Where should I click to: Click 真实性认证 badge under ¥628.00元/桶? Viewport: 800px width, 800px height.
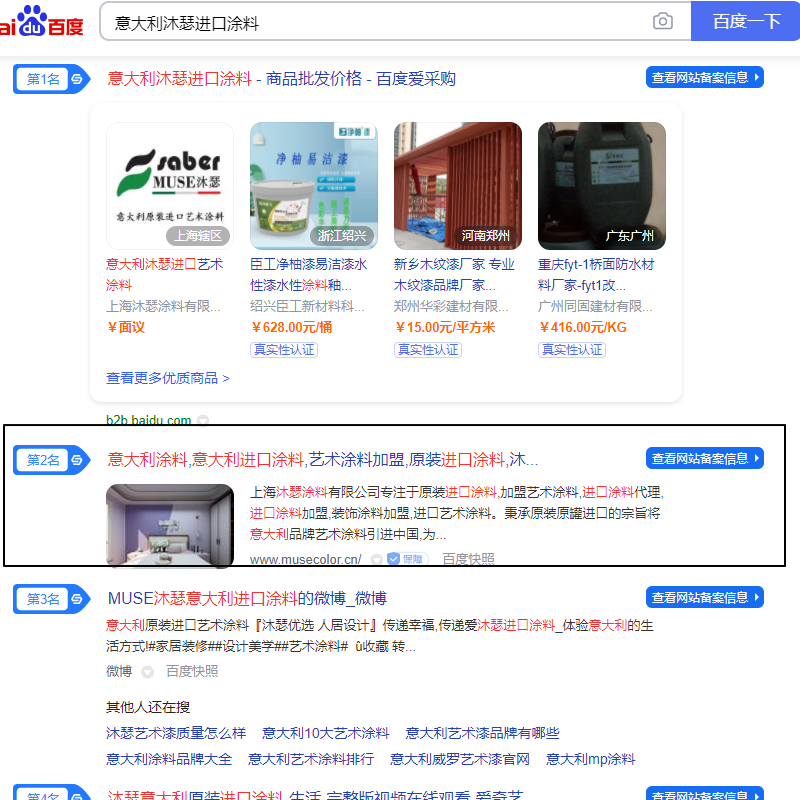click(284, 349)
